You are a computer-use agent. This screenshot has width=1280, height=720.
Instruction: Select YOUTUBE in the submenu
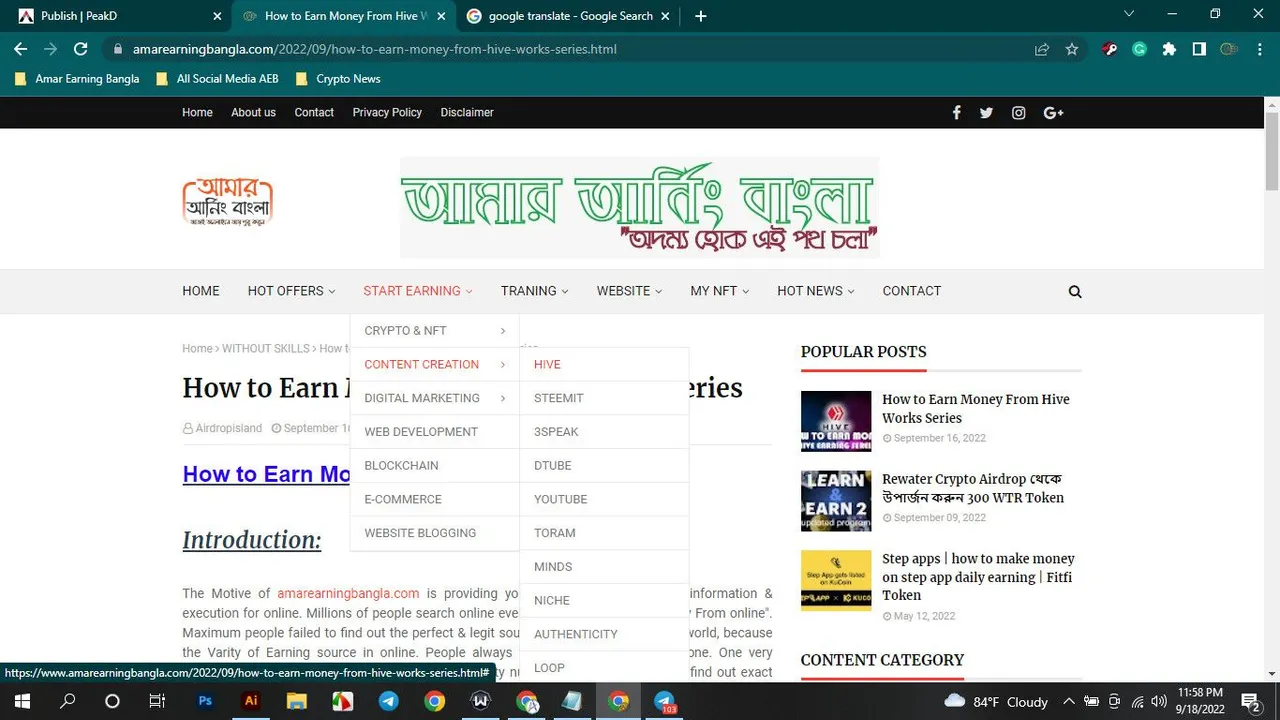coord(604,499)
